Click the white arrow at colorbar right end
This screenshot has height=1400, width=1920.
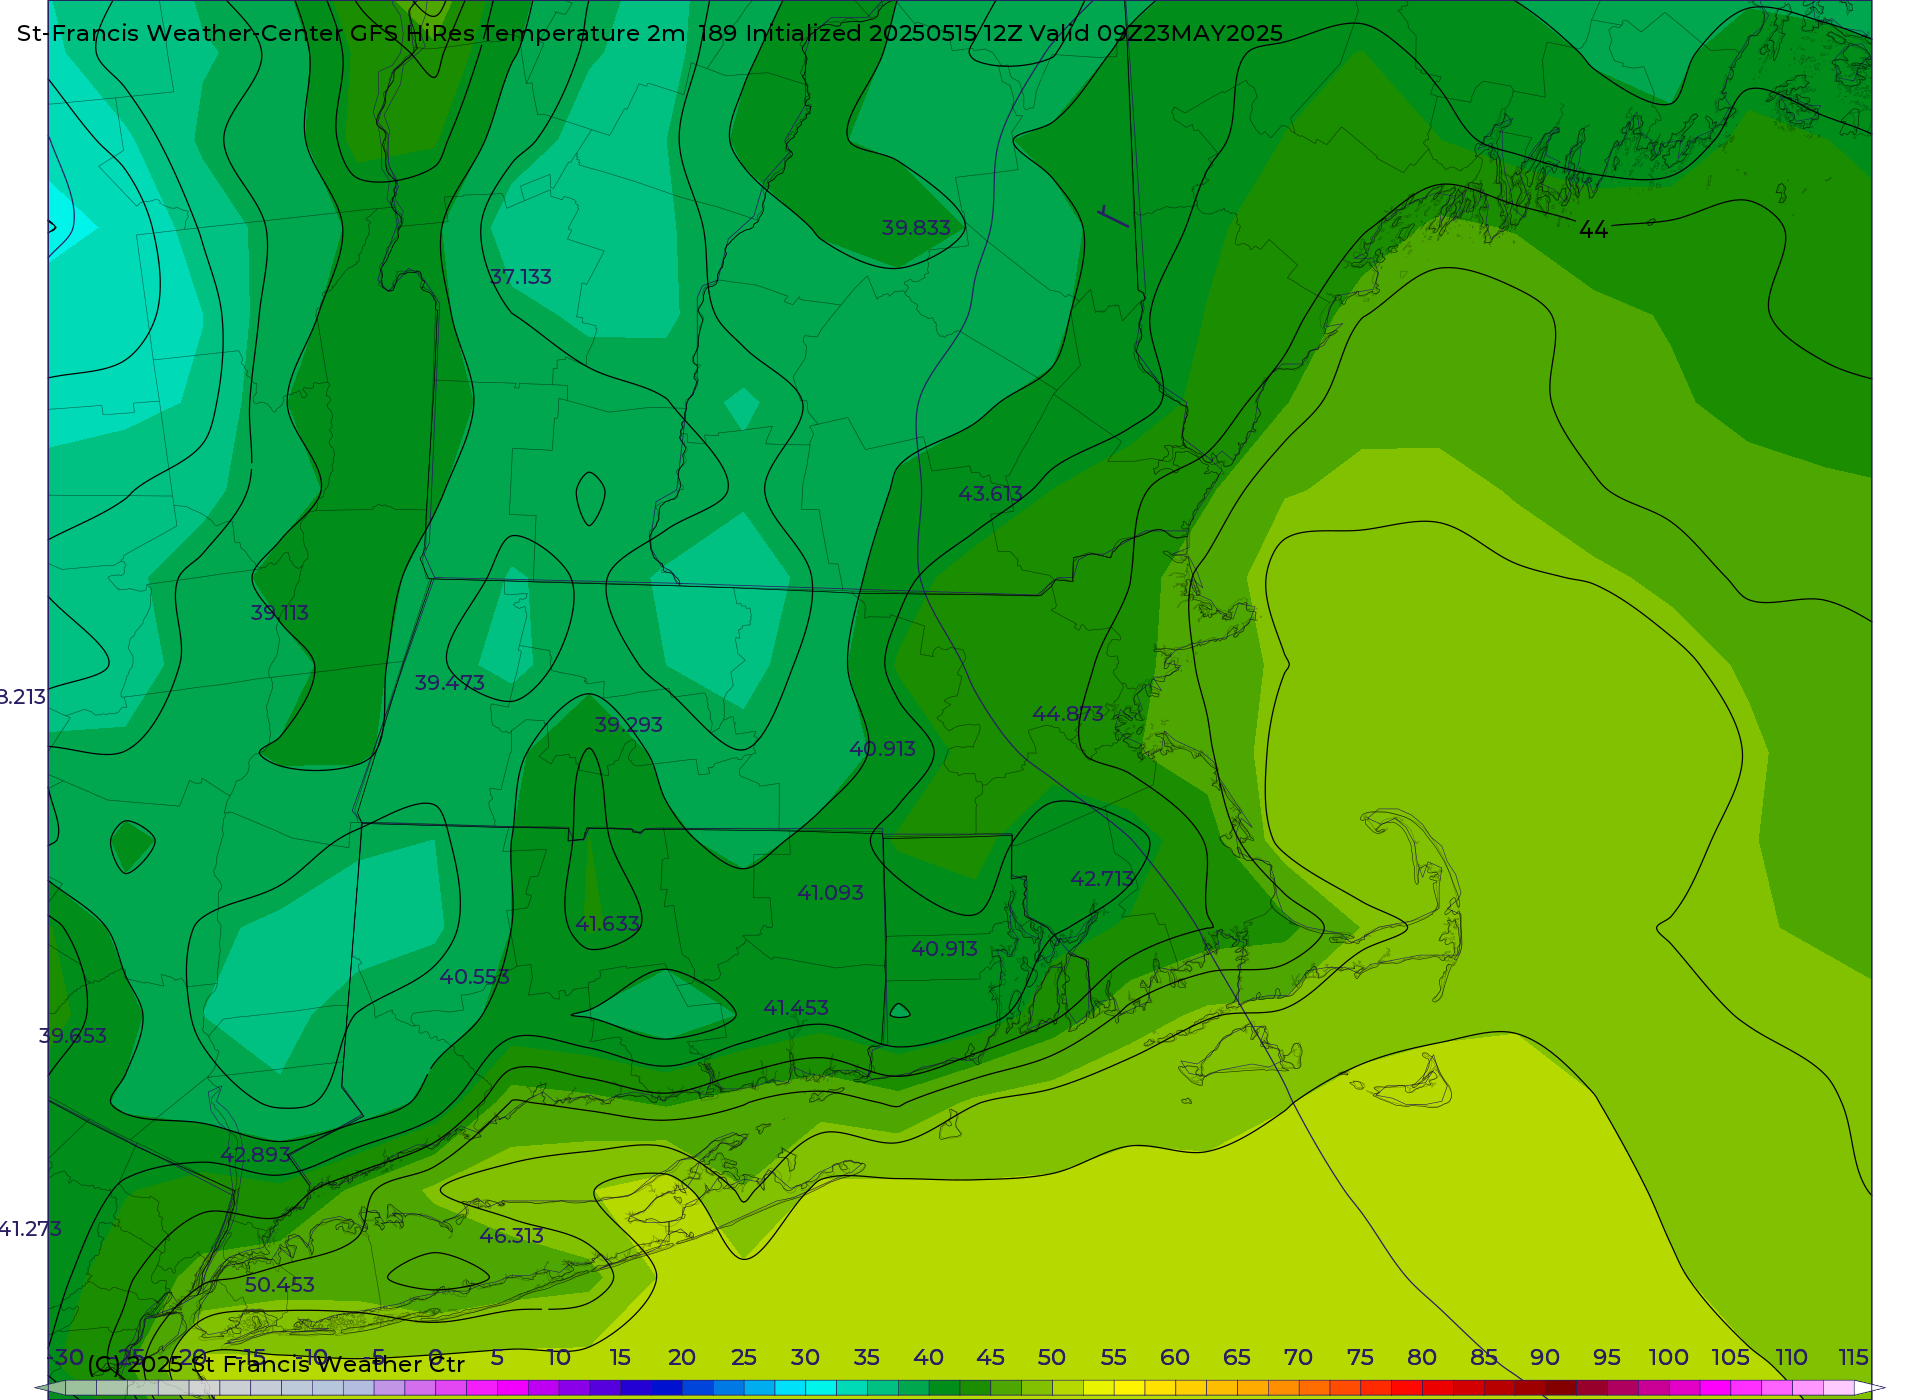tap(1870, 1388)
